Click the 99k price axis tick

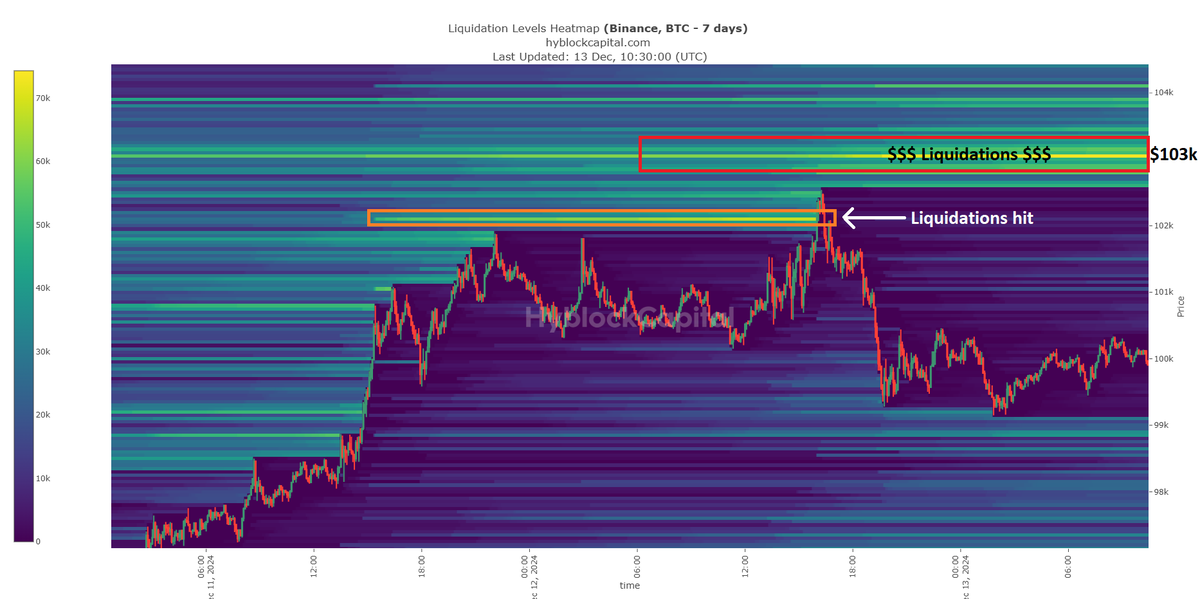point(1161,425)
